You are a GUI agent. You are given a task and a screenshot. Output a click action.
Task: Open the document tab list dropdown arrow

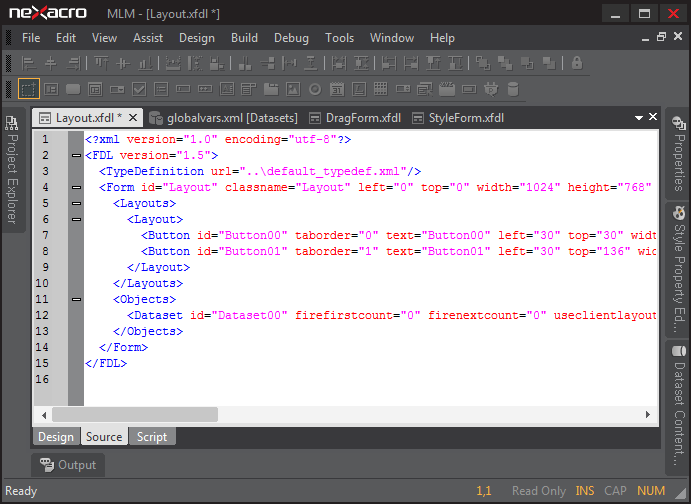click(638, 118)
